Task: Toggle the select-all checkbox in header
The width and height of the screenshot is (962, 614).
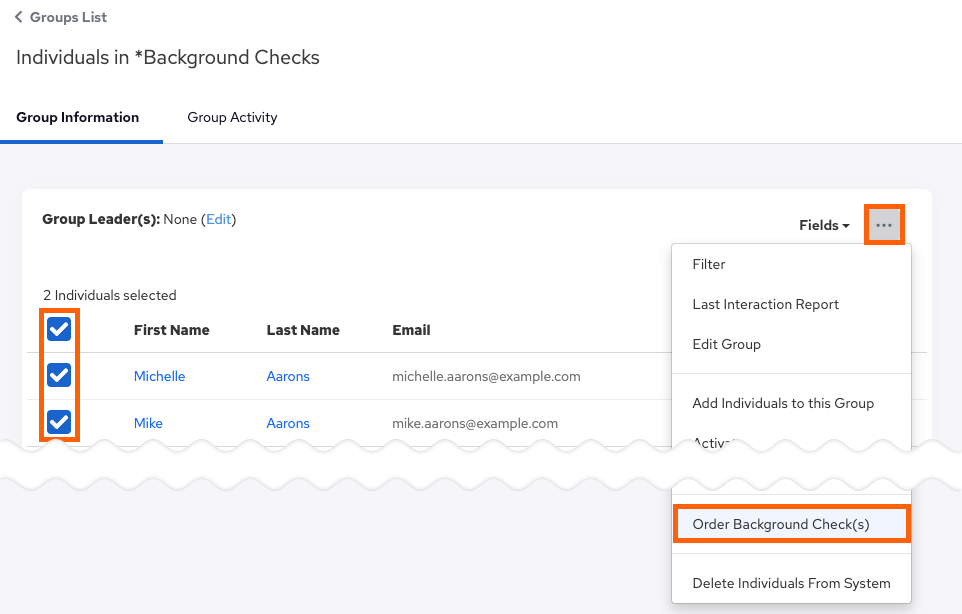Action: pyautogui.click(x=59, y=329)
